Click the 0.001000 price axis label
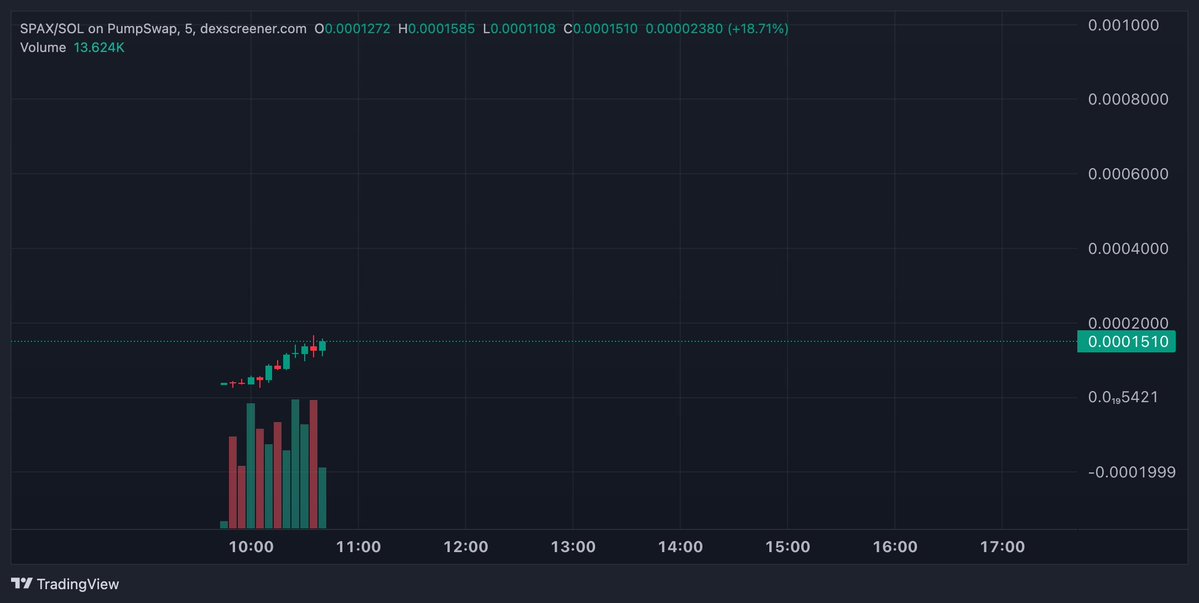This screenshot has width=1199, height=603. tap(1123, 25)
